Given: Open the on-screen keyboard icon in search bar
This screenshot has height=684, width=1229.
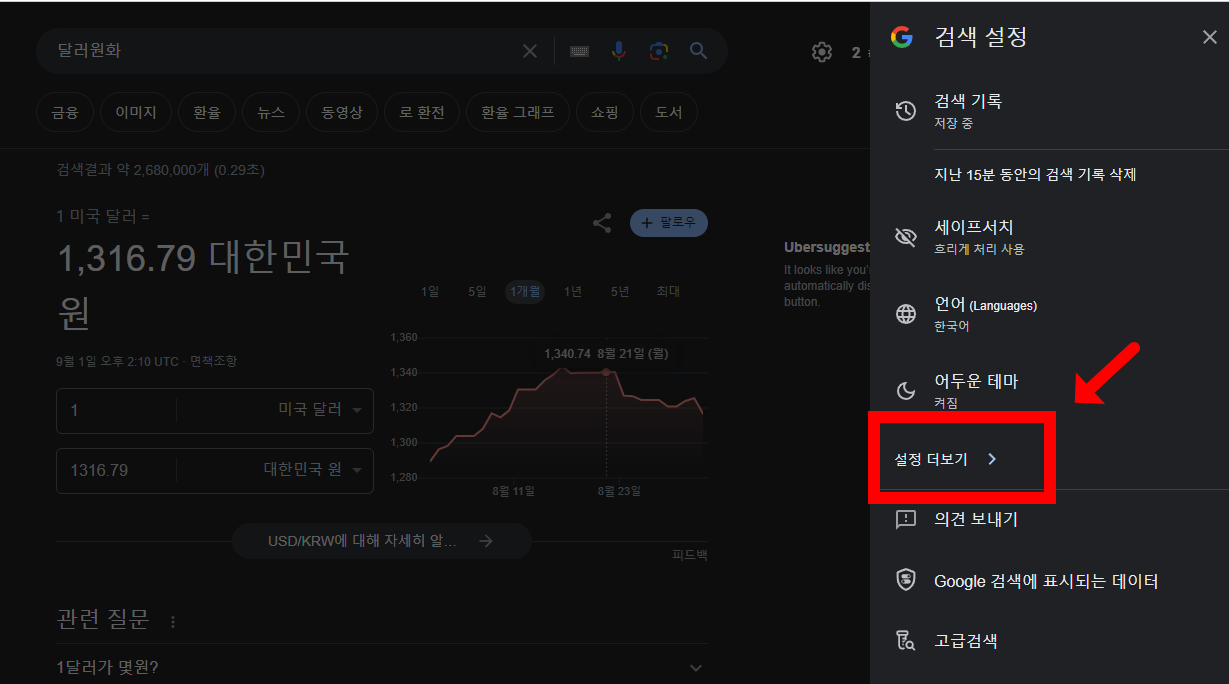Looking at the screenshot, I should tap(579, 51).
